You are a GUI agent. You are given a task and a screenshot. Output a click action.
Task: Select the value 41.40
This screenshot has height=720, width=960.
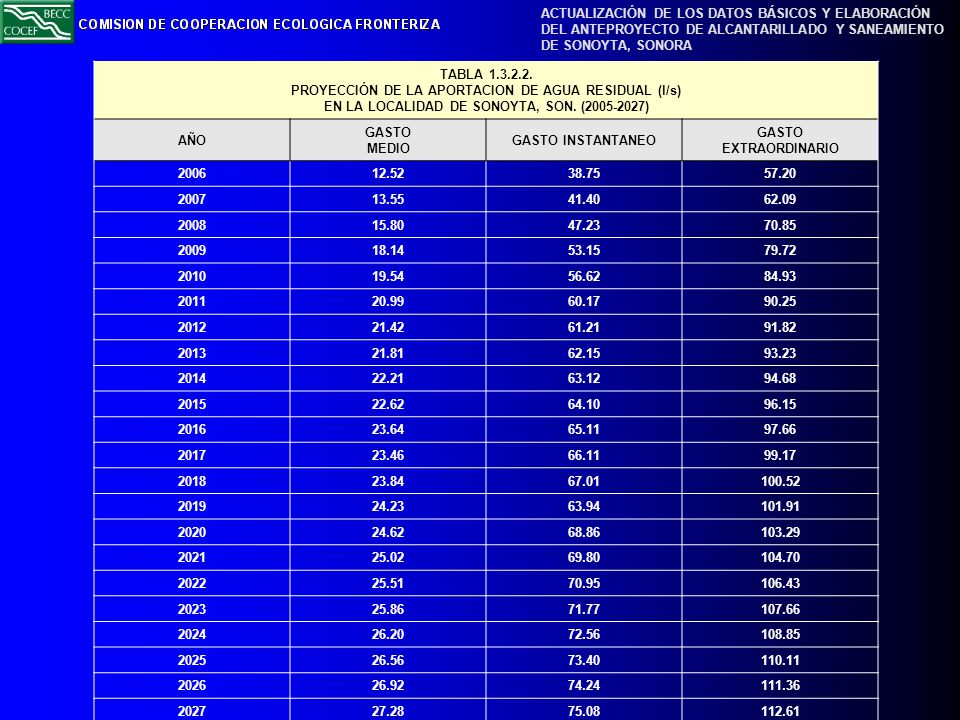coord(583,199)
